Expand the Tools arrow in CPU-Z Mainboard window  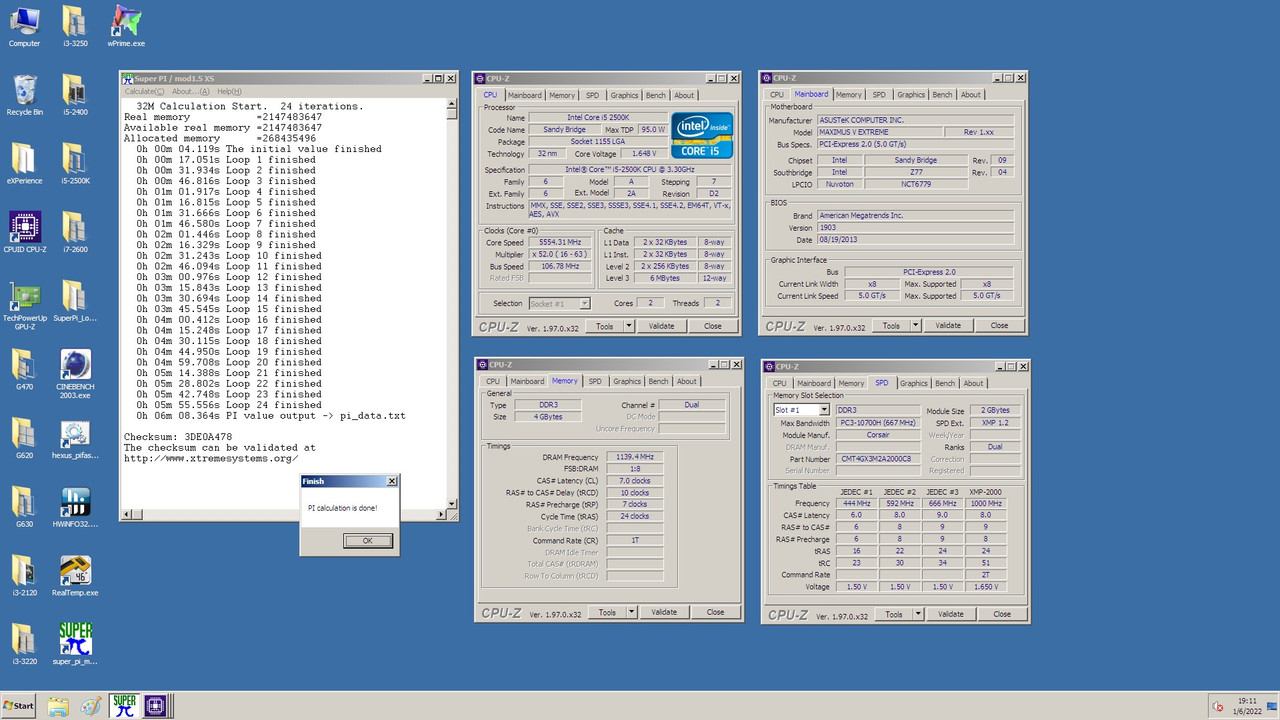pos(915,325)
